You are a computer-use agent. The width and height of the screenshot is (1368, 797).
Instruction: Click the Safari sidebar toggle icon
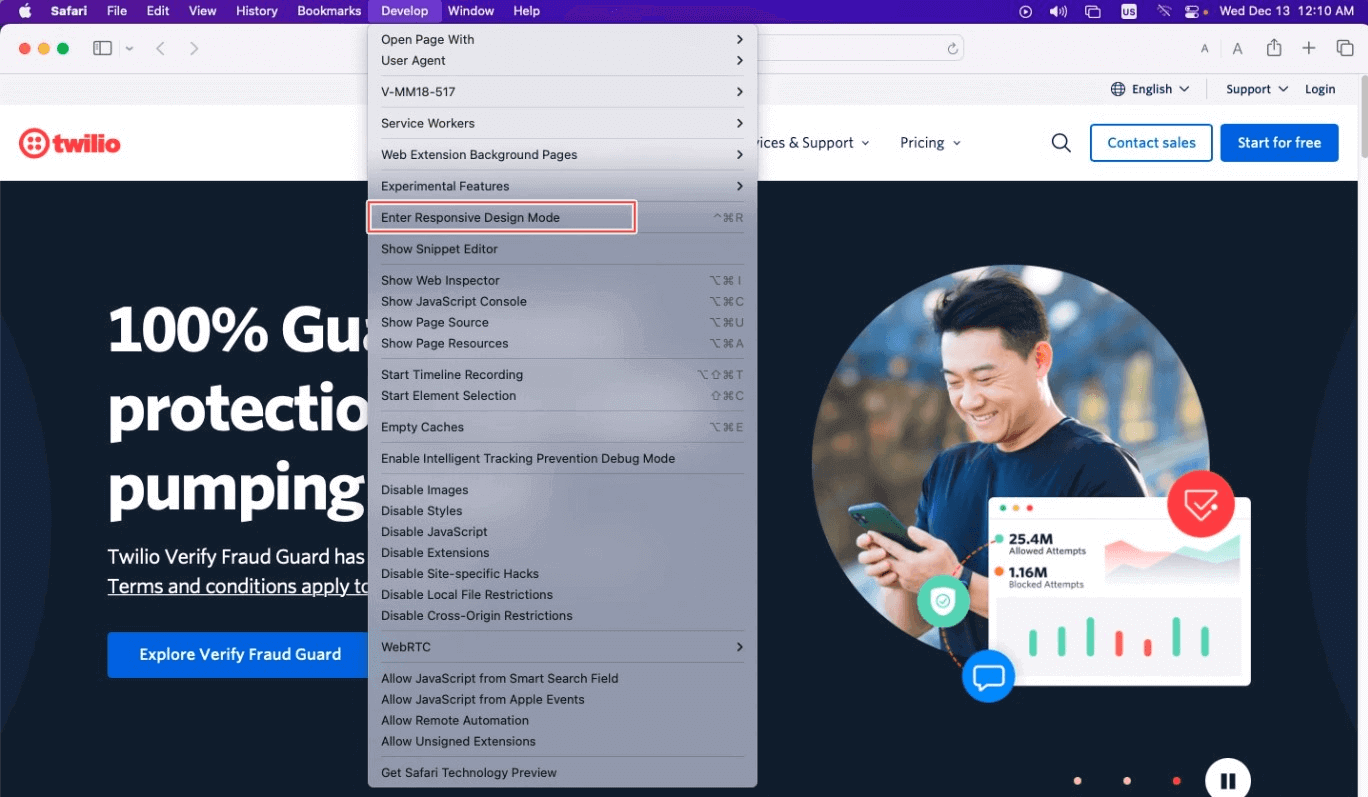click(x=102, y=48)
